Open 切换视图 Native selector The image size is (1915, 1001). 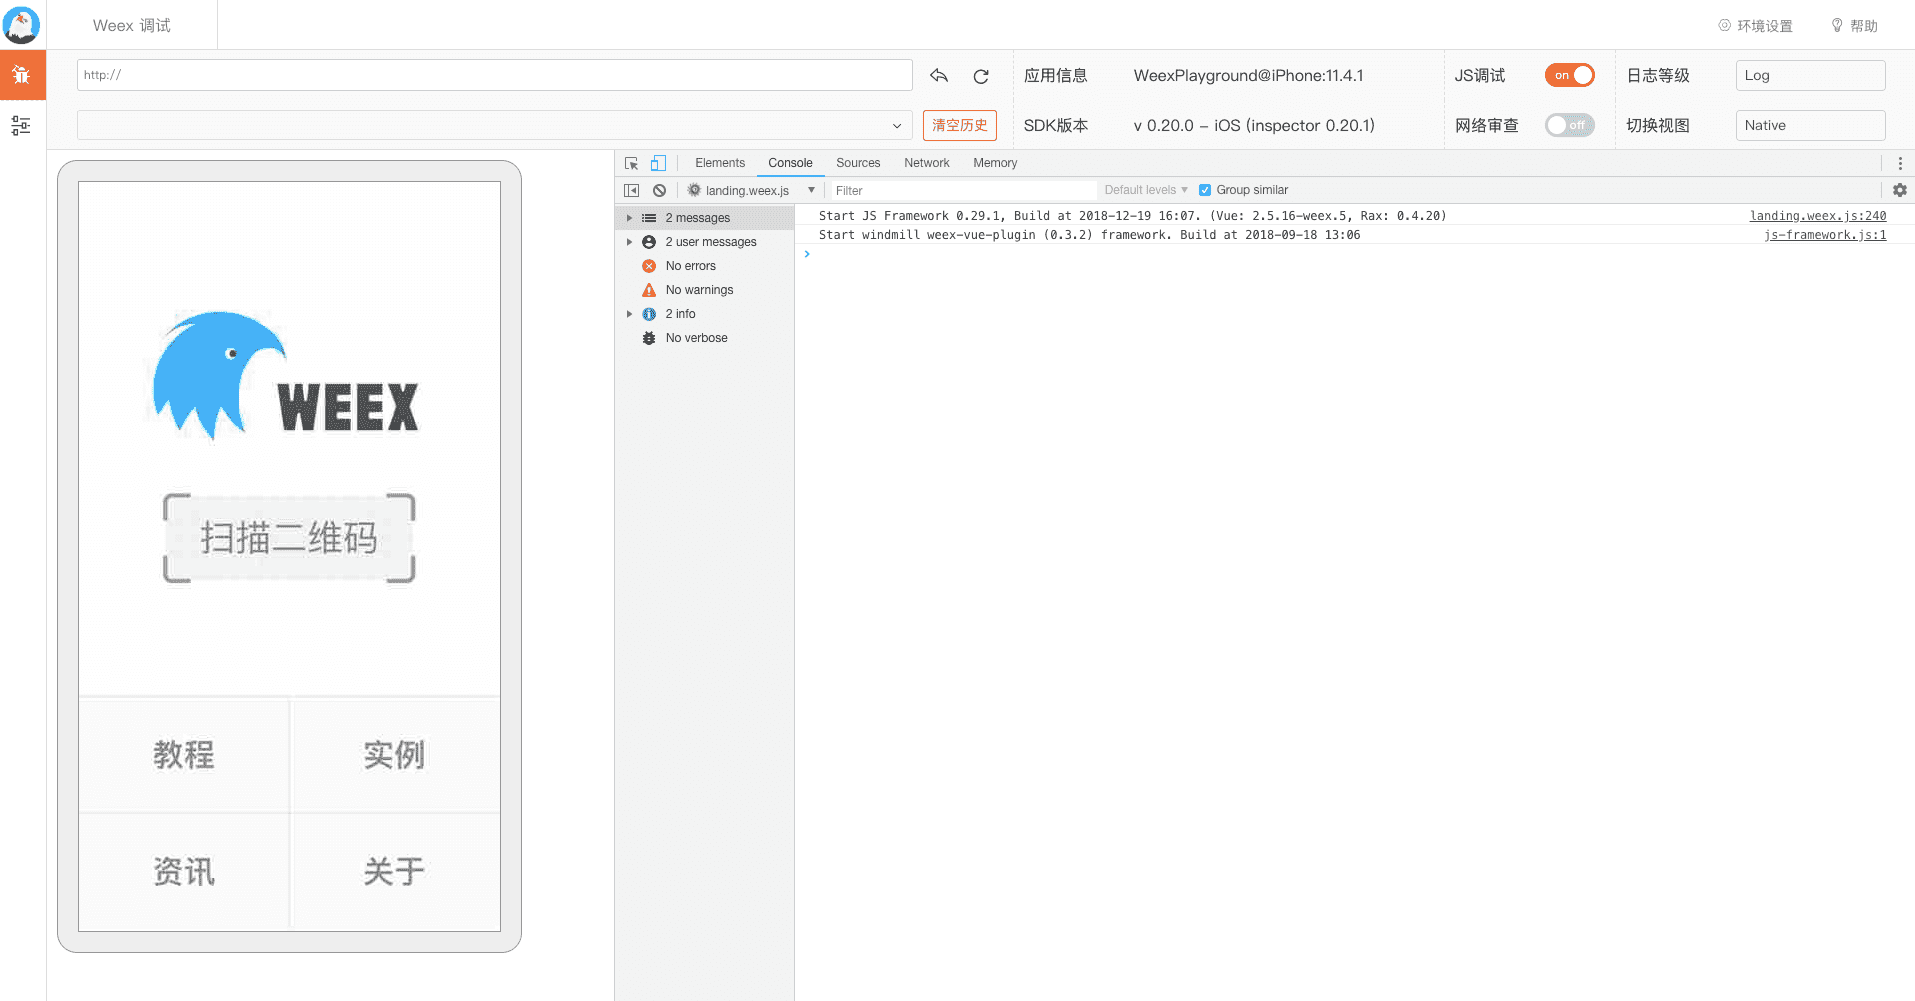(1810, 125)
